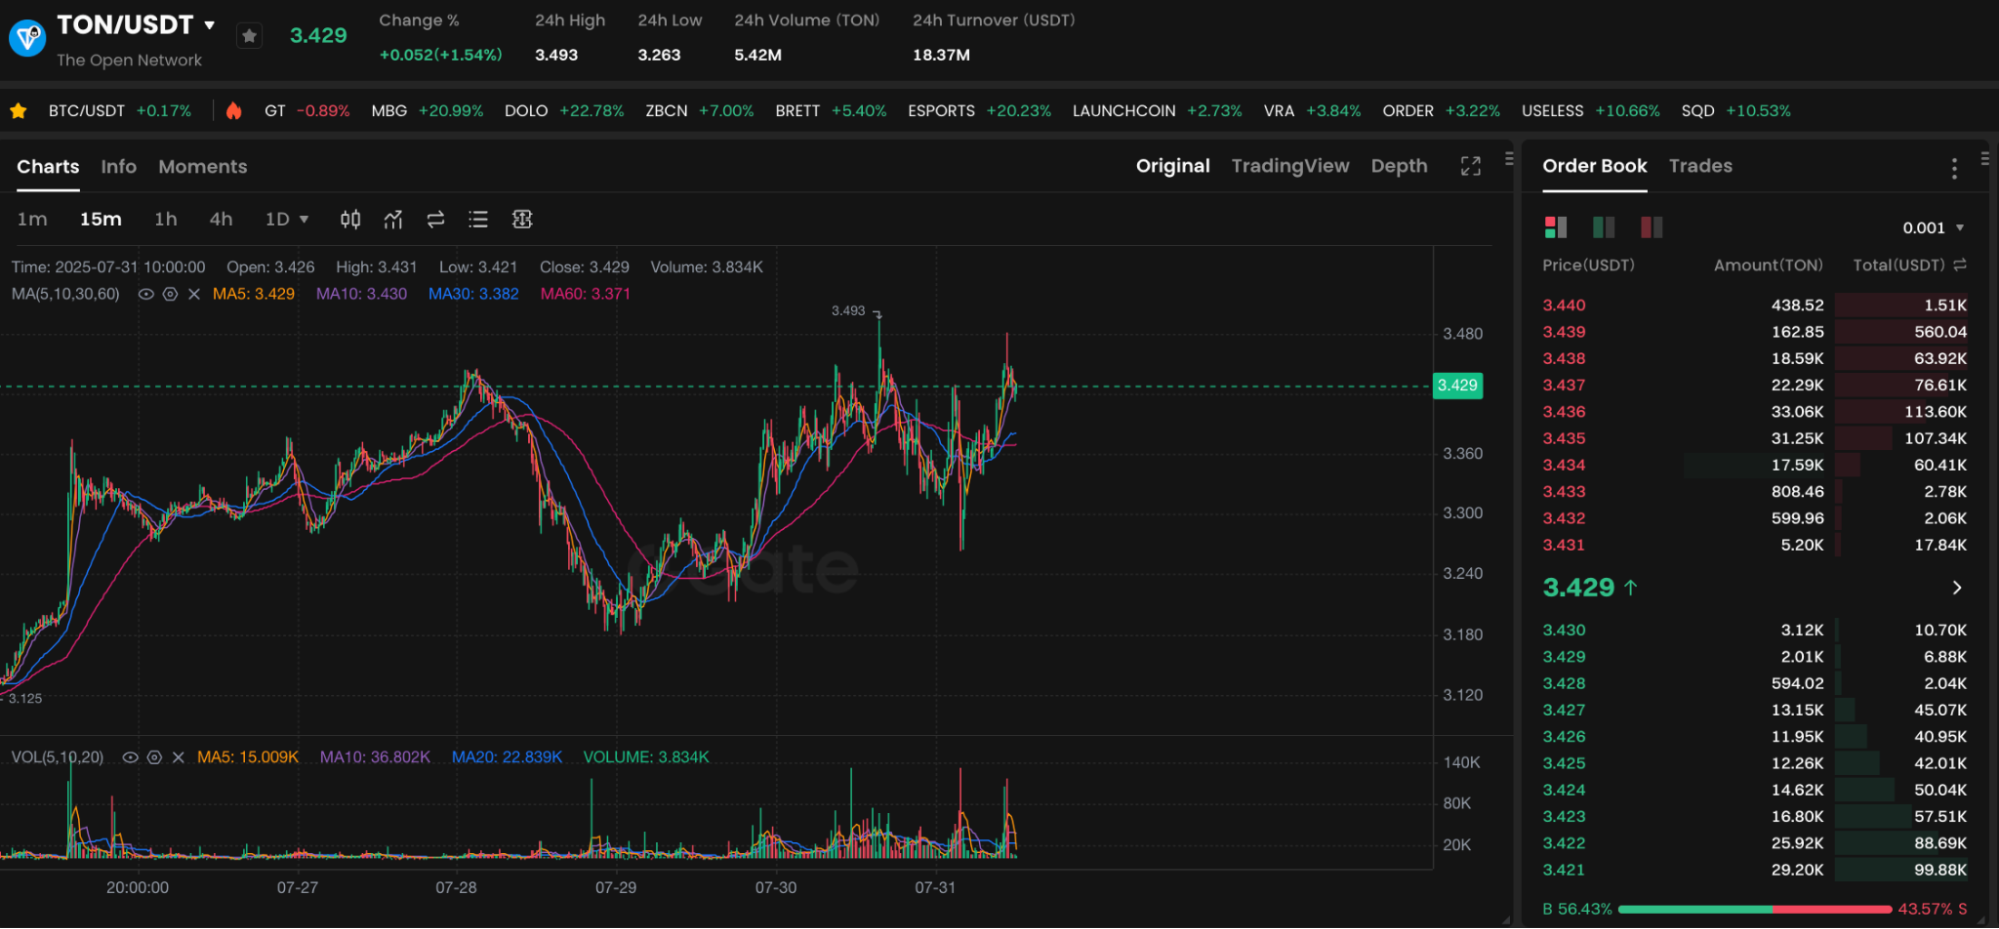1999x929 pixels.
Task: Open MA indicator settings hexagon icon
Action: tap(170, 294)
